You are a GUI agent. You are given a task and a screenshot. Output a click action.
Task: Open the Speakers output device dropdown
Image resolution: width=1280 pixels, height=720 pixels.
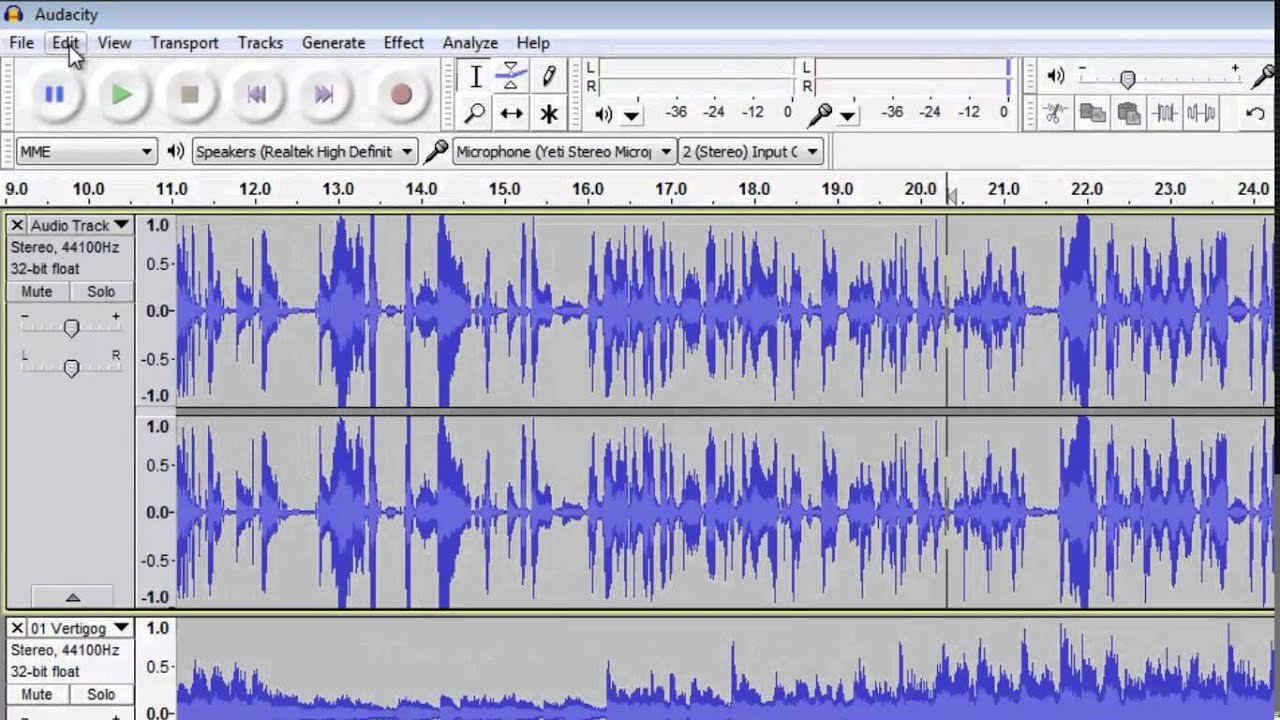[x=304, y=152]
